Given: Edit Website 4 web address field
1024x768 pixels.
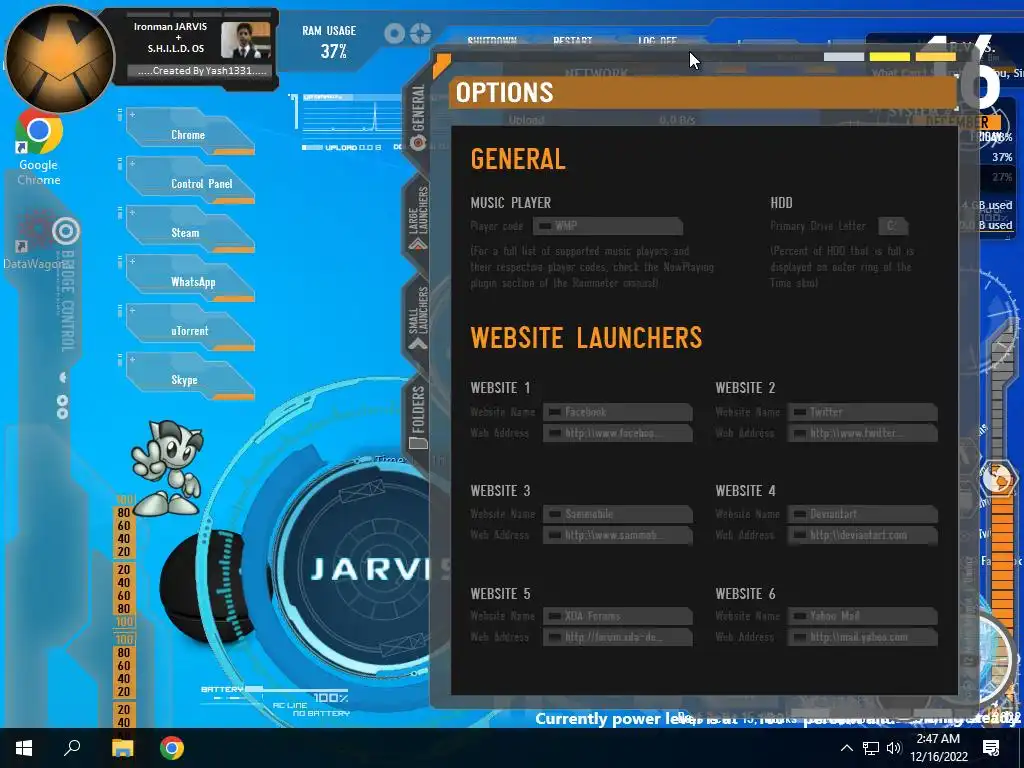Looking at the screenshot, I should [863, 535].
